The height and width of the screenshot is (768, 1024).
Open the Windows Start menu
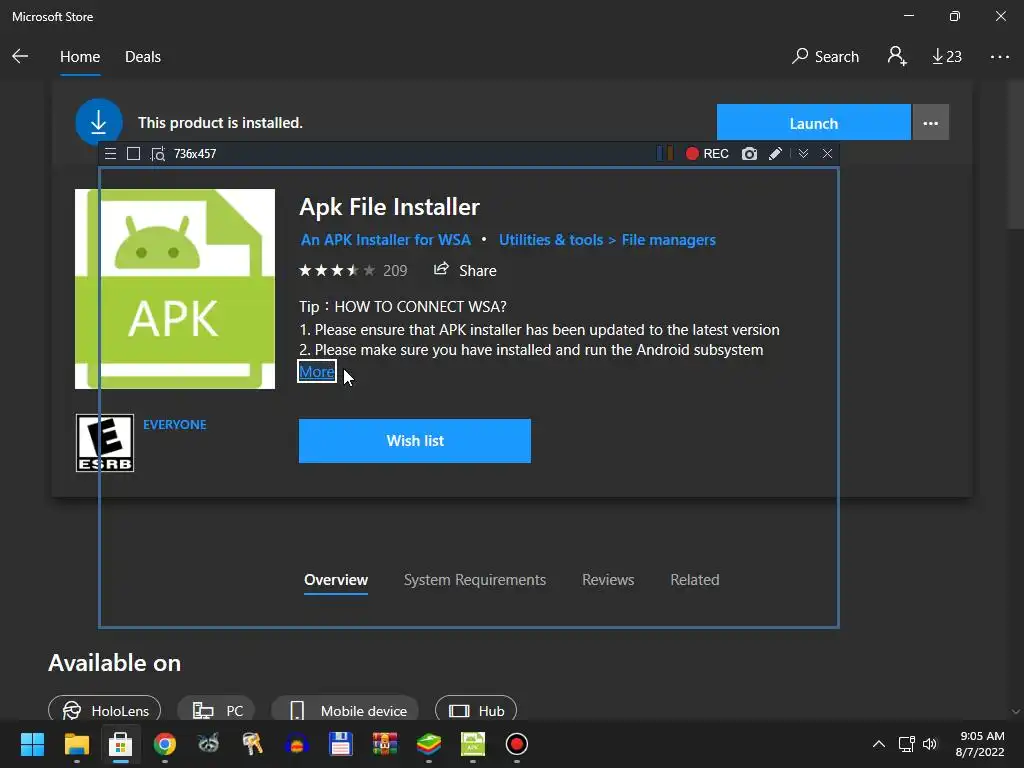point(32,744)
